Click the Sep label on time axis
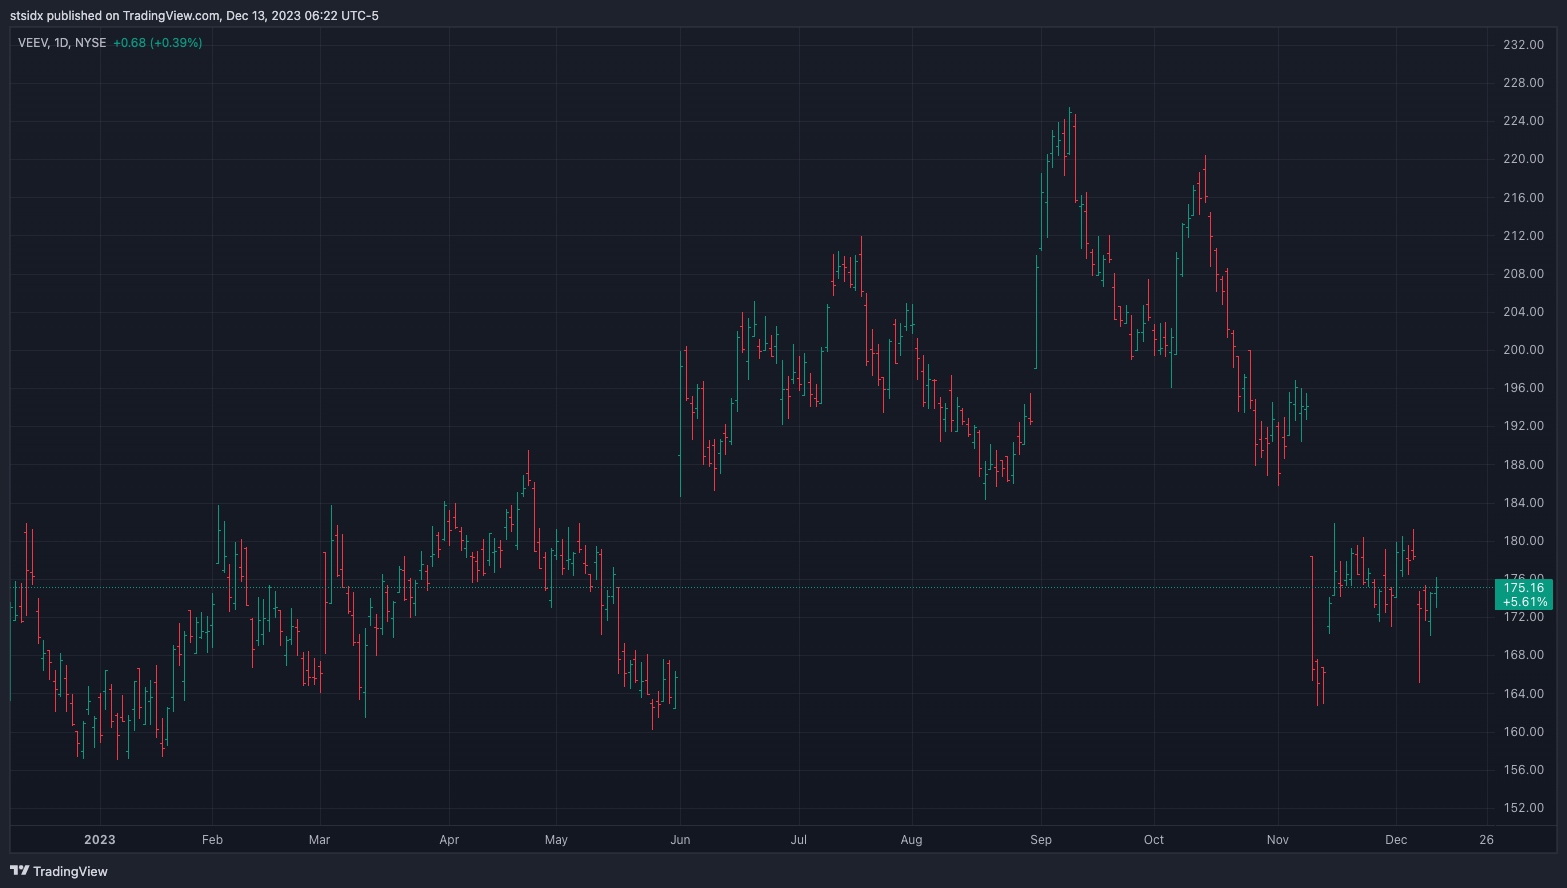1567x888 pixels. tap(1041, 840)
